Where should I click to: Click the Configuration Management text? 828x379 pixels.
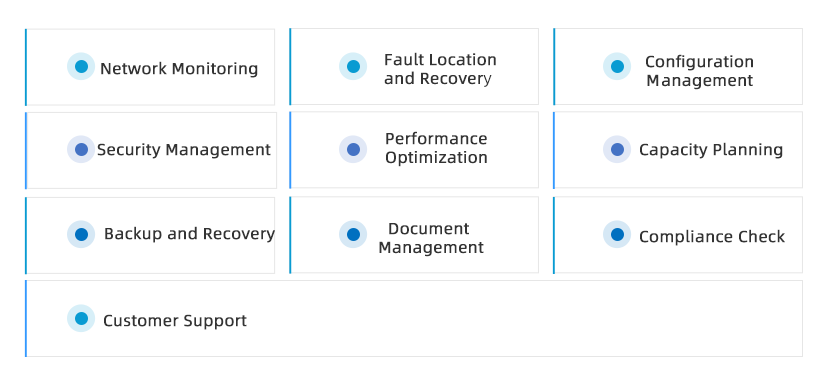click(699, 71)
